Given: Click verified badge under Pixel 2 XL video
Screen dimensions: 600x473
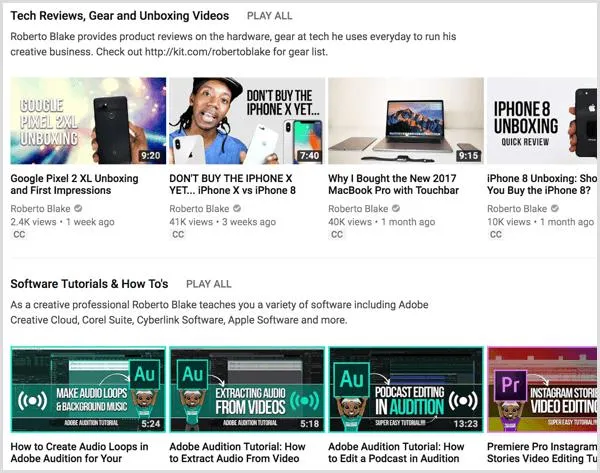Looking at the screenshot, I should coord(78,208).
